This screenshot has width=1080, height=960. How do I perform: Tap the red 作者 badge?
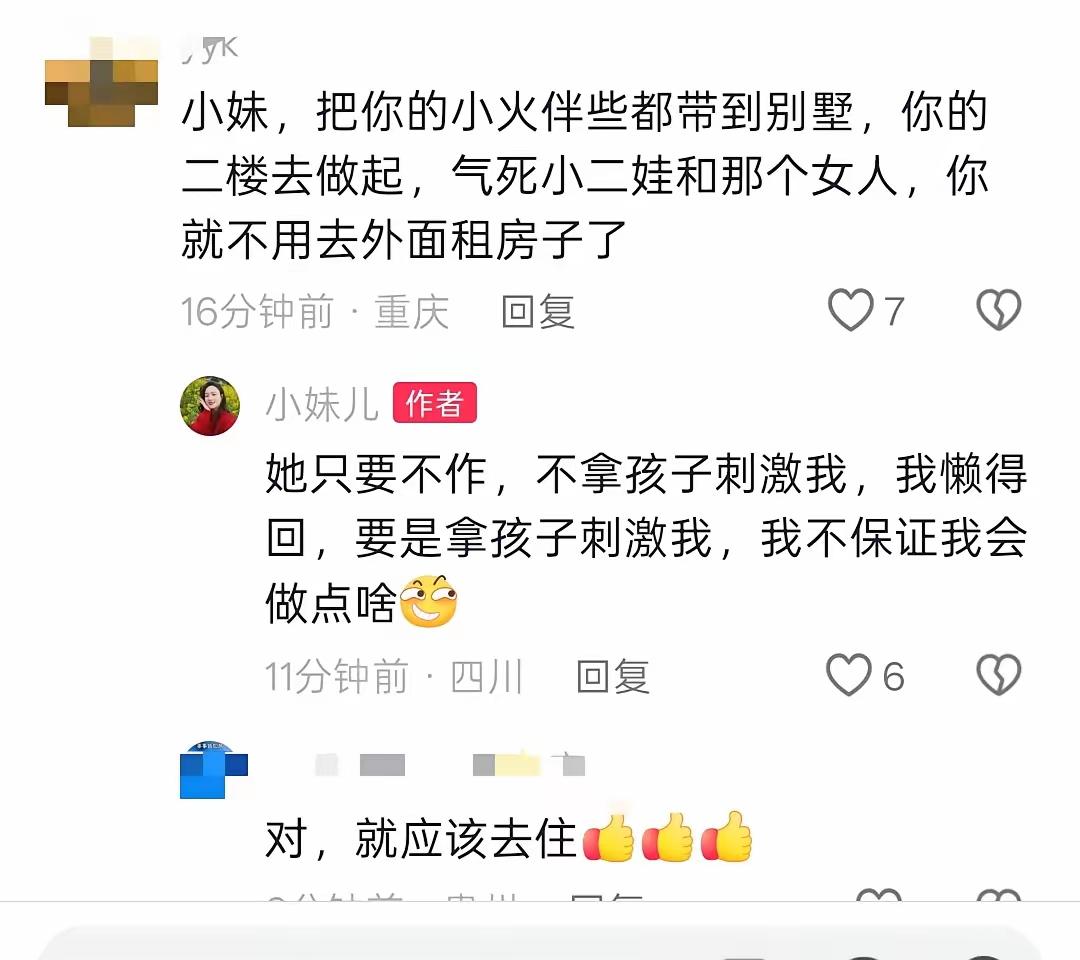click(435, 403)
